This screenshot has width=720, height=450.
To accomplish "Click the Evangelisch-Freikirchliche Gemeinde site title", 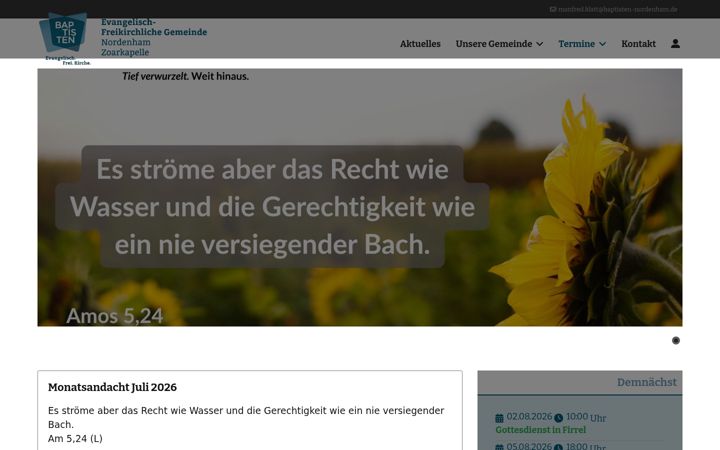I will [154, 27].
